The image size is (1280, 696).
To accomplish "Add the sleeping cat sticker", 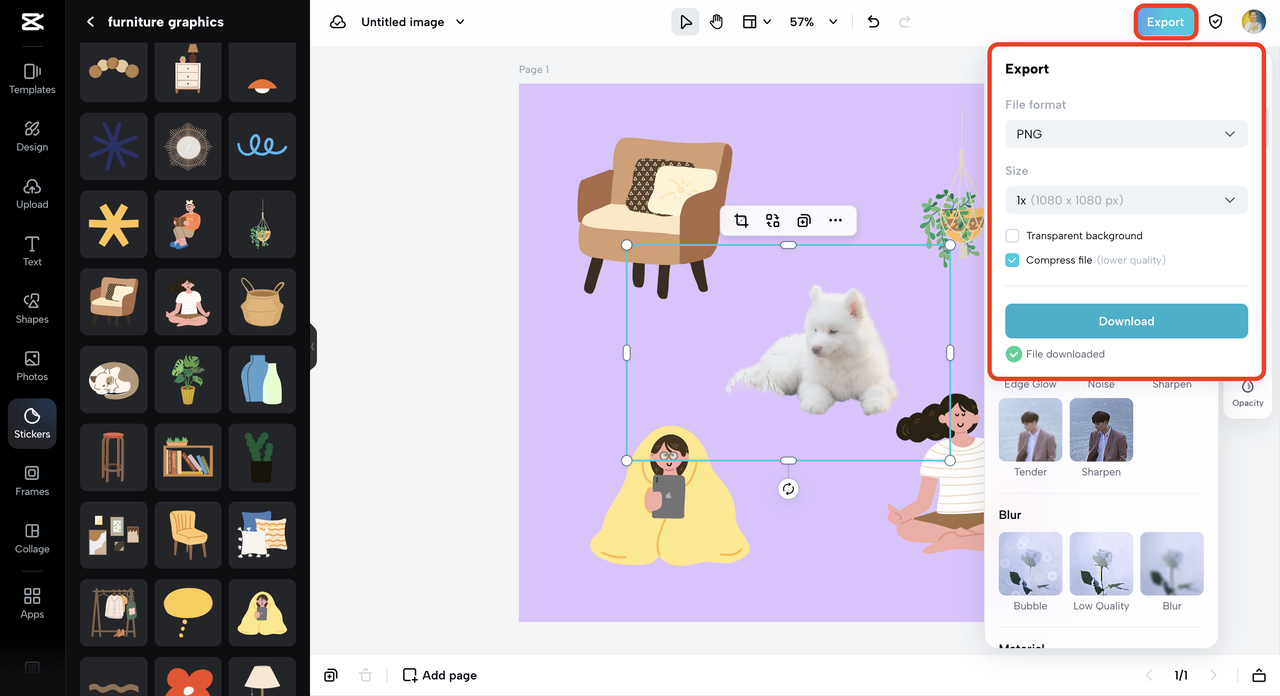I will click(114, 380).
